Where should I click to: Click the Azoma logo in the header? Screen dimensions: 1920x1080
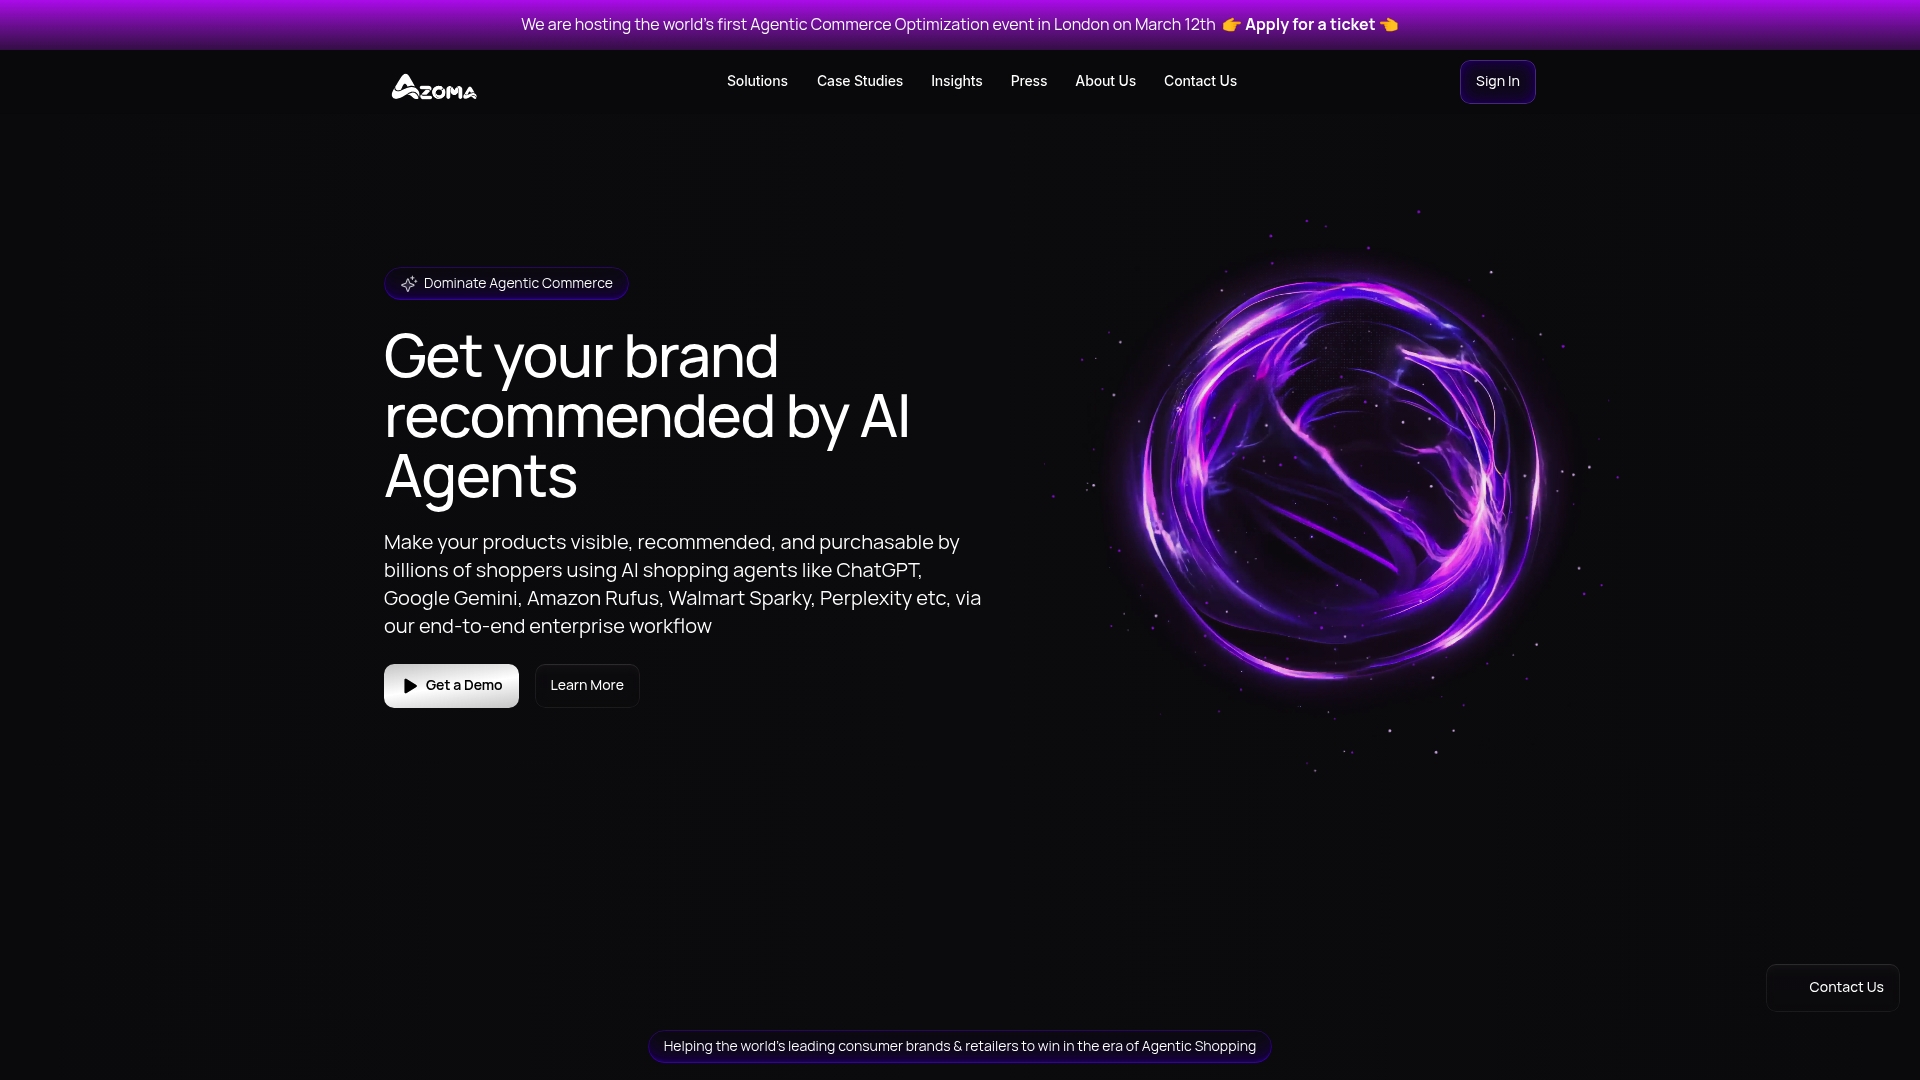pyautogui.click(x=434, y=87)
